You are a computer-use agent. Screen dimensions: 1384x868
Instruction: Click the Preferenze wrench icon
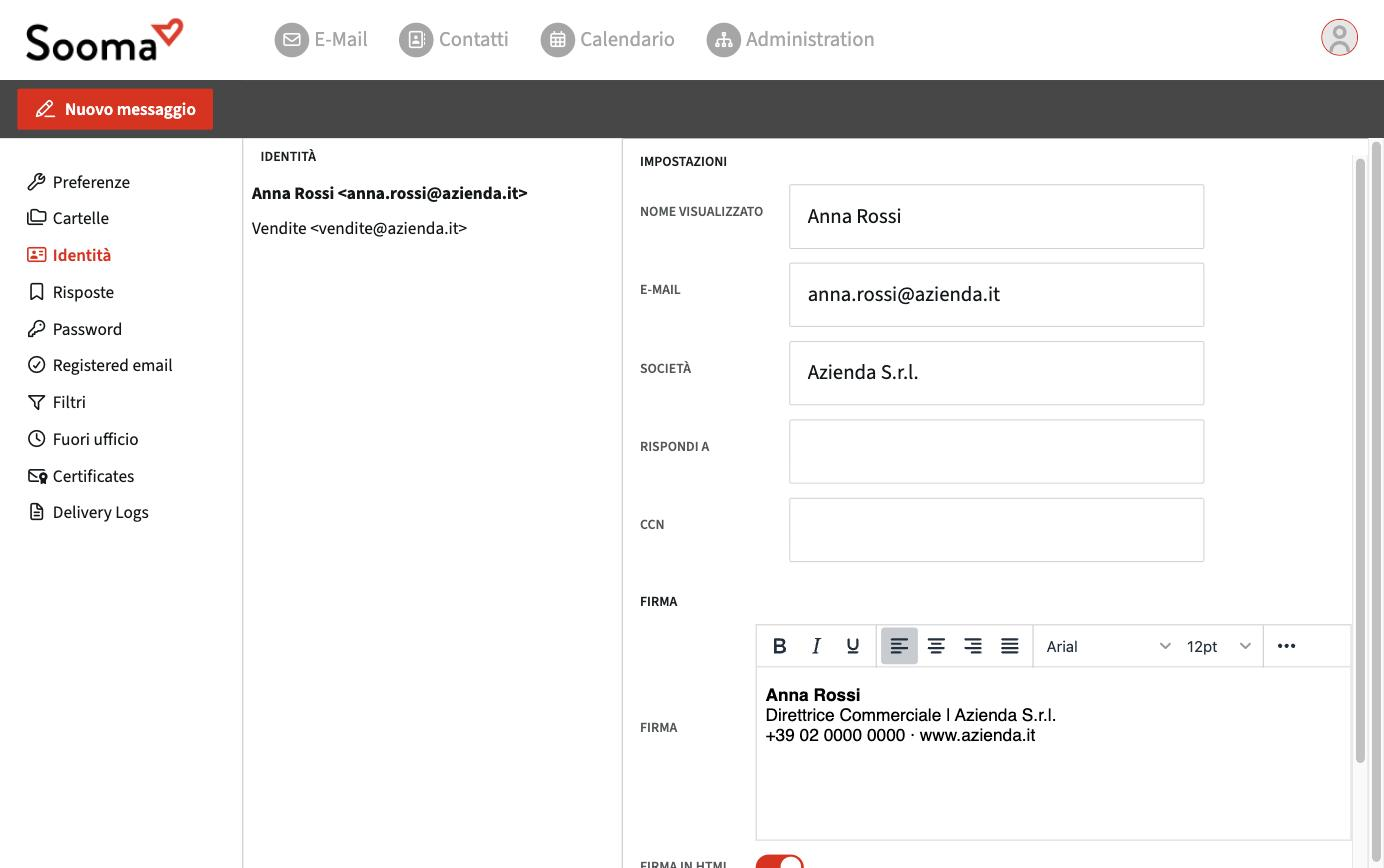click(x=37, y=182)
